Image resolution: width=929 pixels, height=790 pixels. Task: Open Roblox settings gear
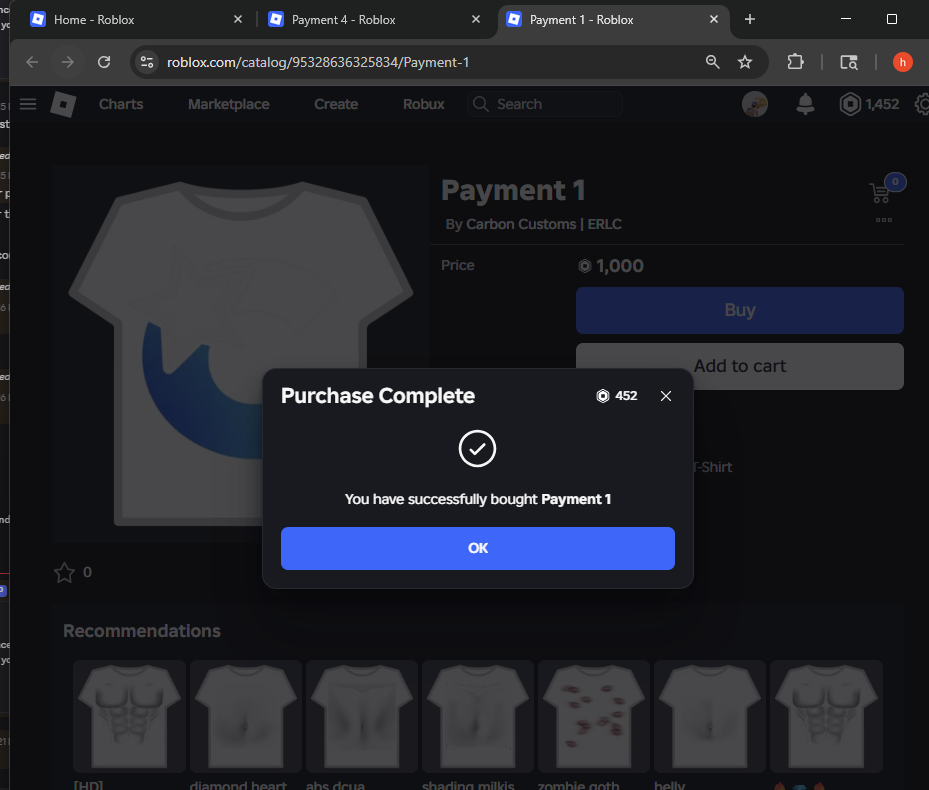tap(922, 104)
